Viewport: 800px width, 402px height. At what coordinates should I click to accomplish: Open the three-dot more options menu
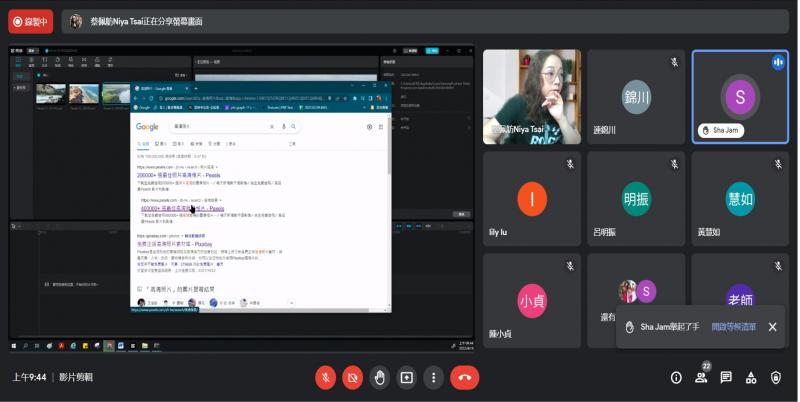click(x=433, y=377)
